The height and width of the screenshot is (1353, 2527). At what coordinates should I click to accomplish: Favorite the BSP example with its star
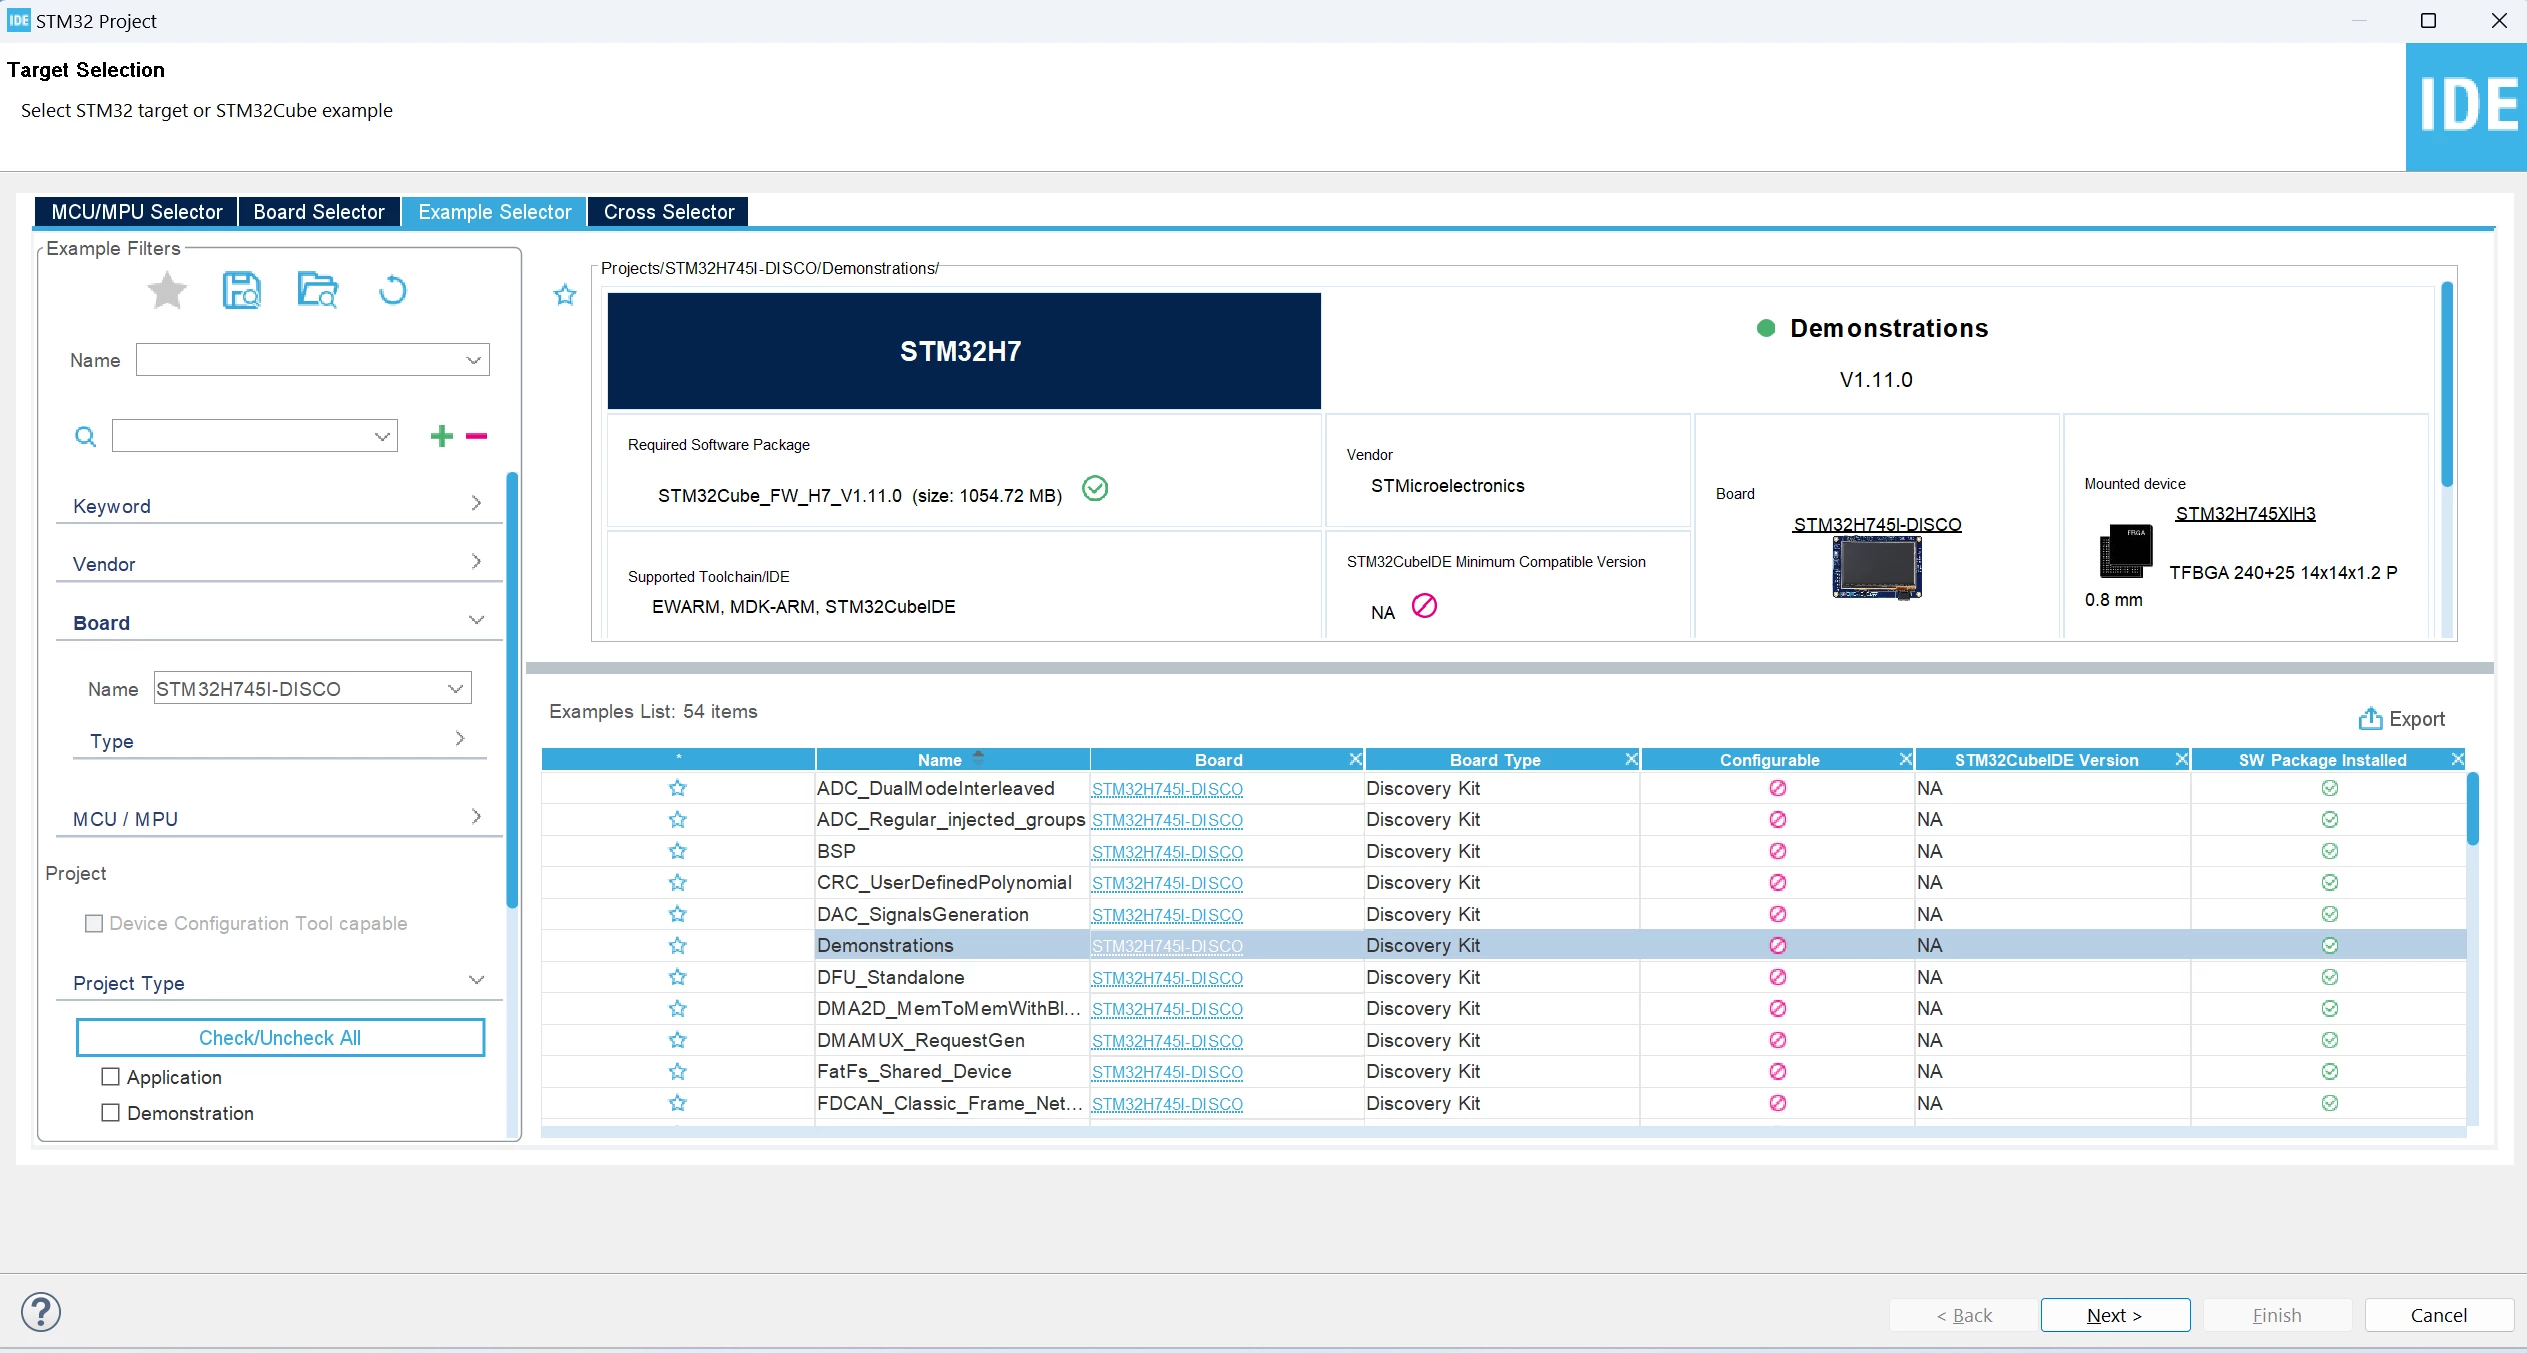(x=677, y=851)
